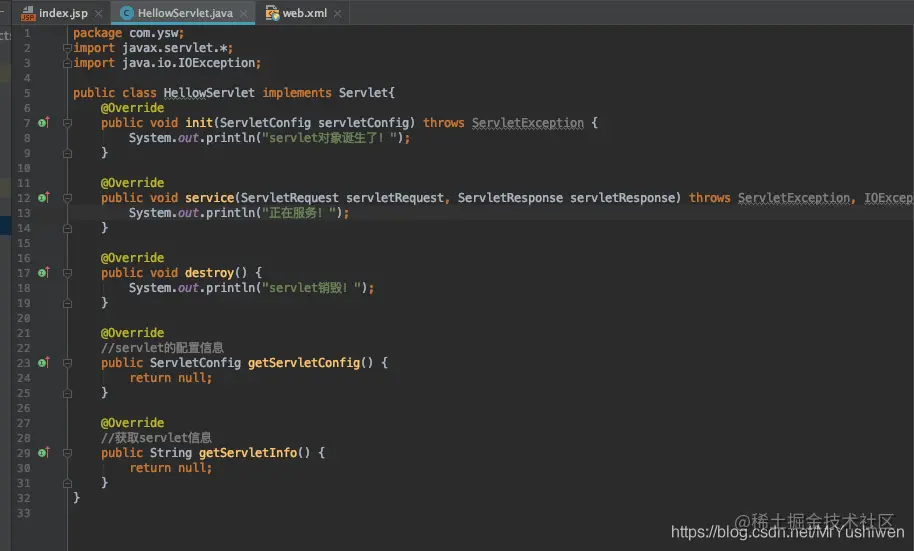The width and height of the screenshot is (914, 551).
Task: Toggle the fold end marker at line 25
Action: coord(67,394)
